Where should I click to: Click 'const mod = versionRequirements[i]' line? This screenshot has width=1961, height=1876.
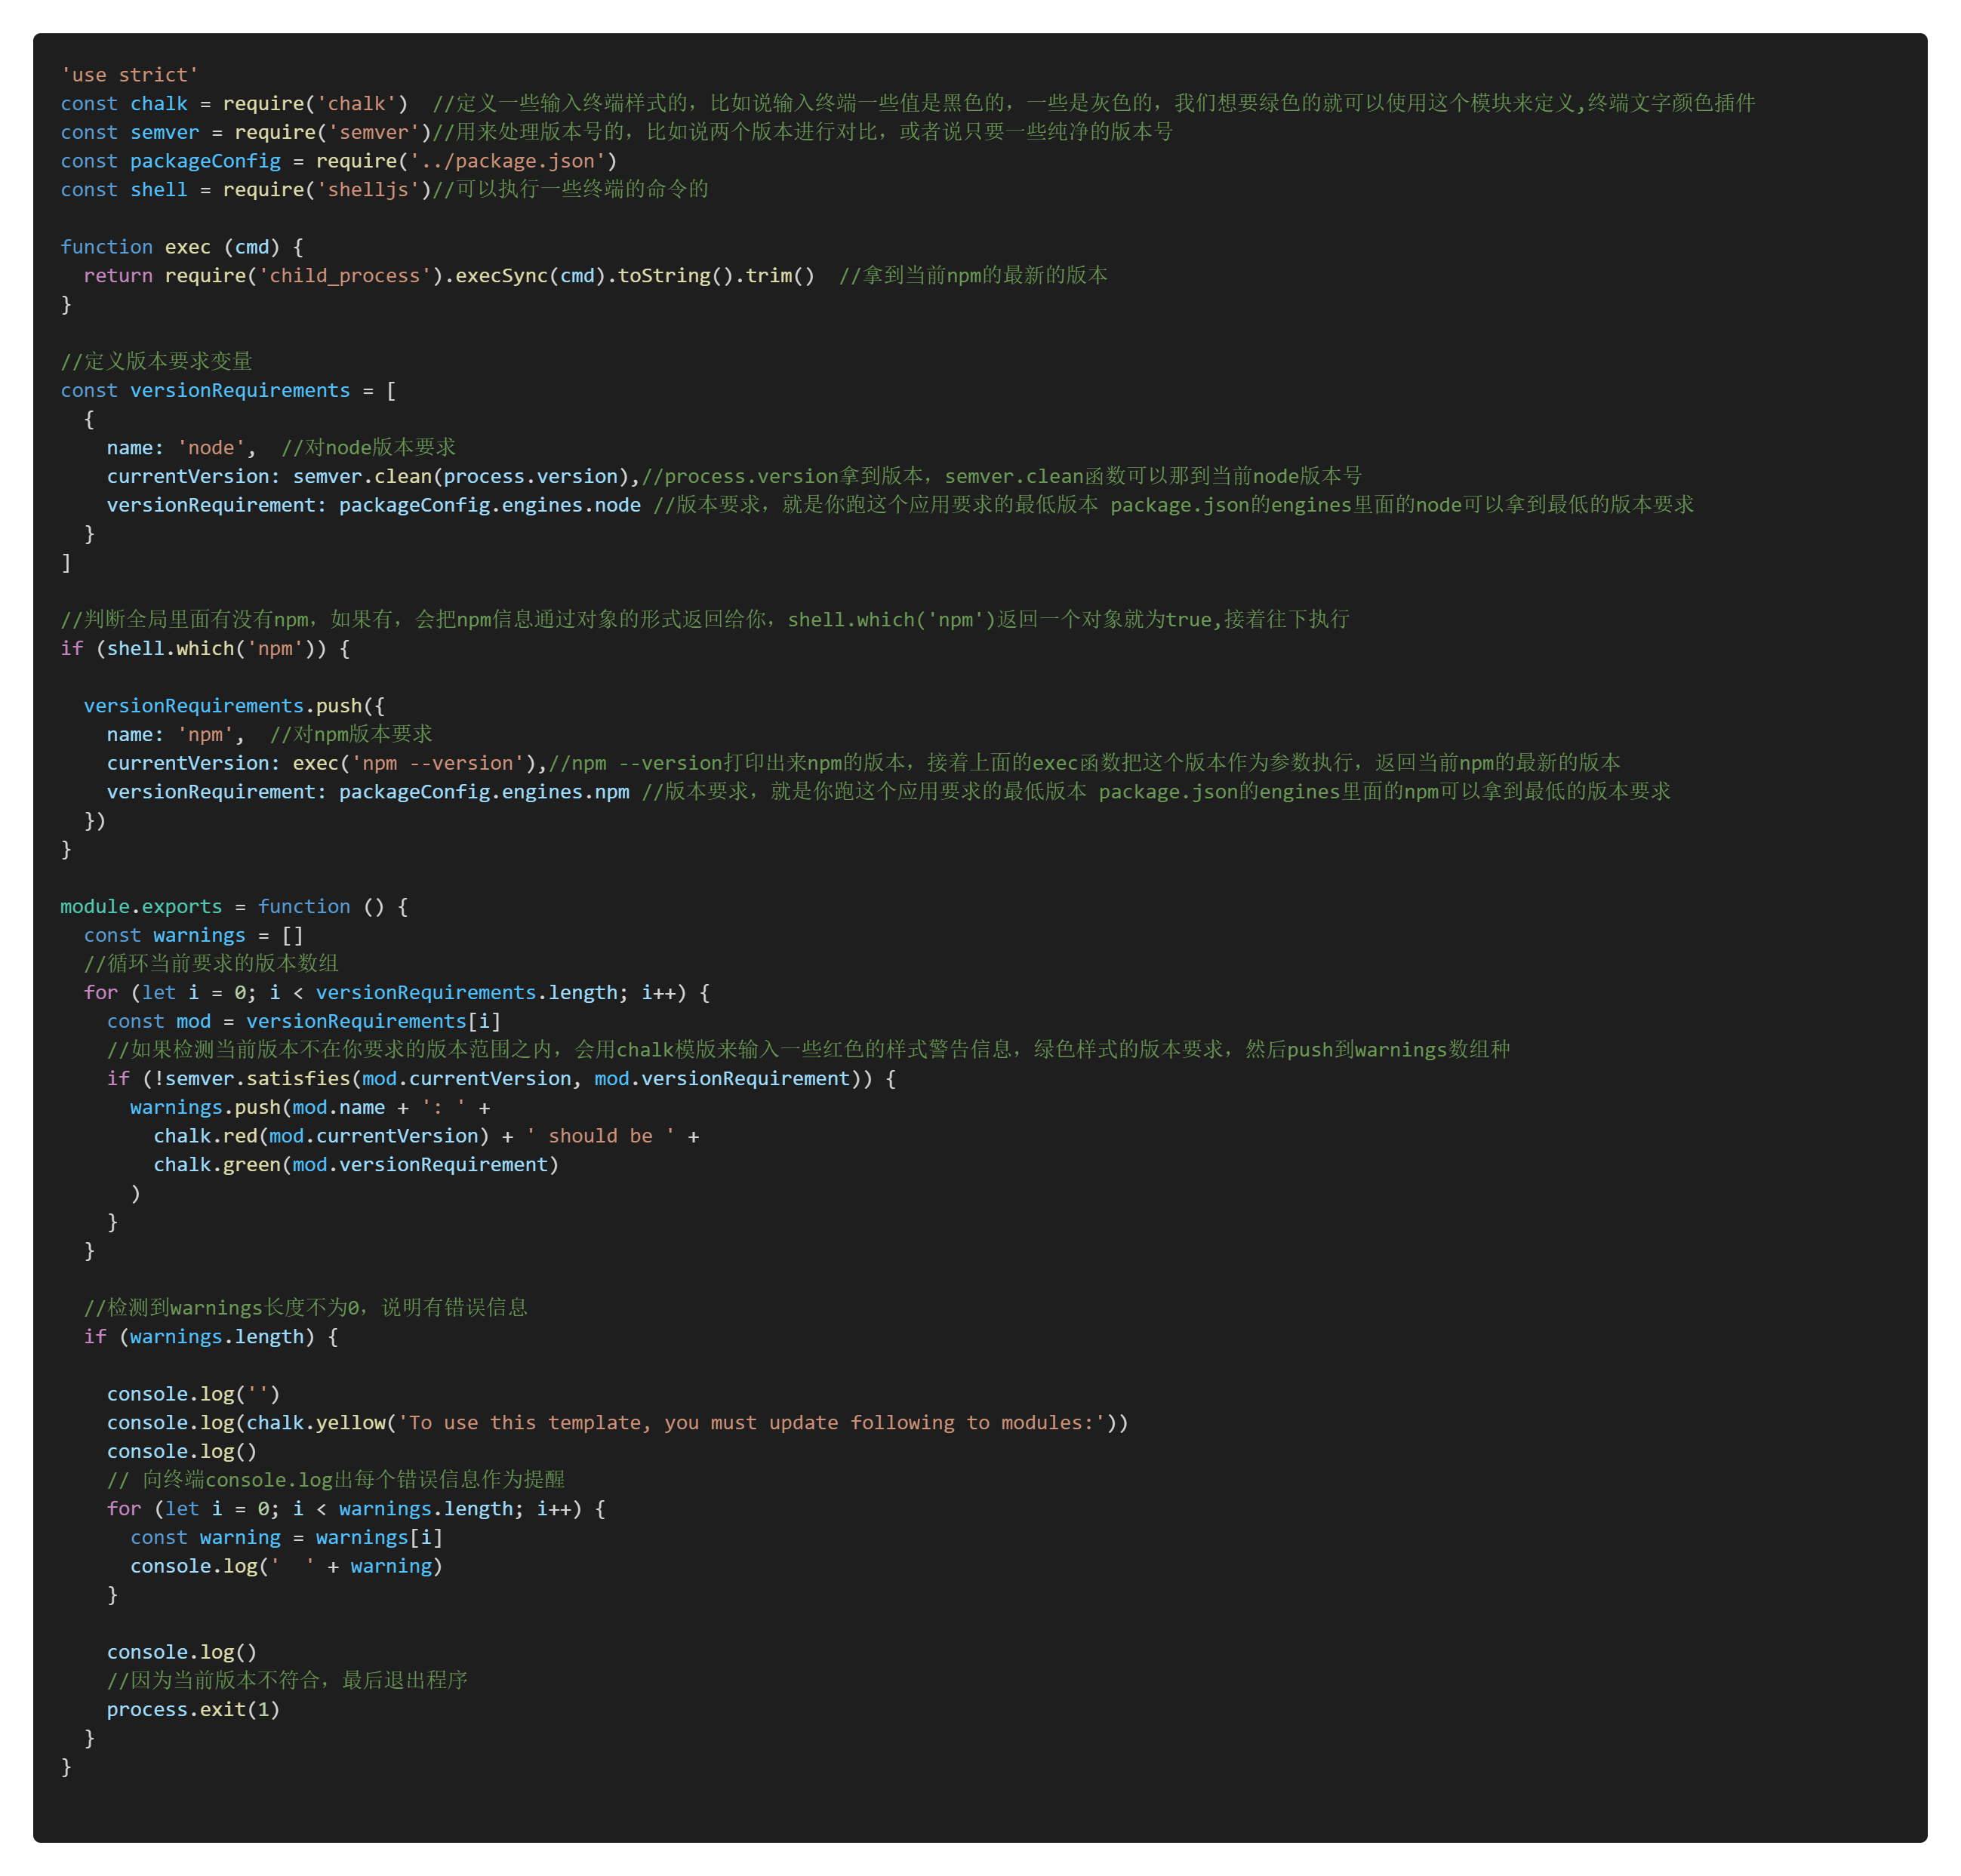(x=303, y=1021)
